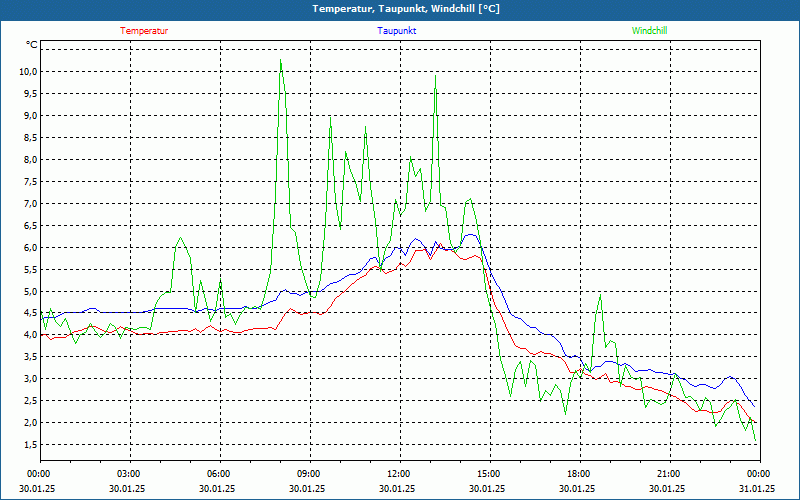The height and width of the screenshot is (500, 800).
Task: Click the 3,0 y-axis value
Action: pyautogui.click(x=30, y=379)
